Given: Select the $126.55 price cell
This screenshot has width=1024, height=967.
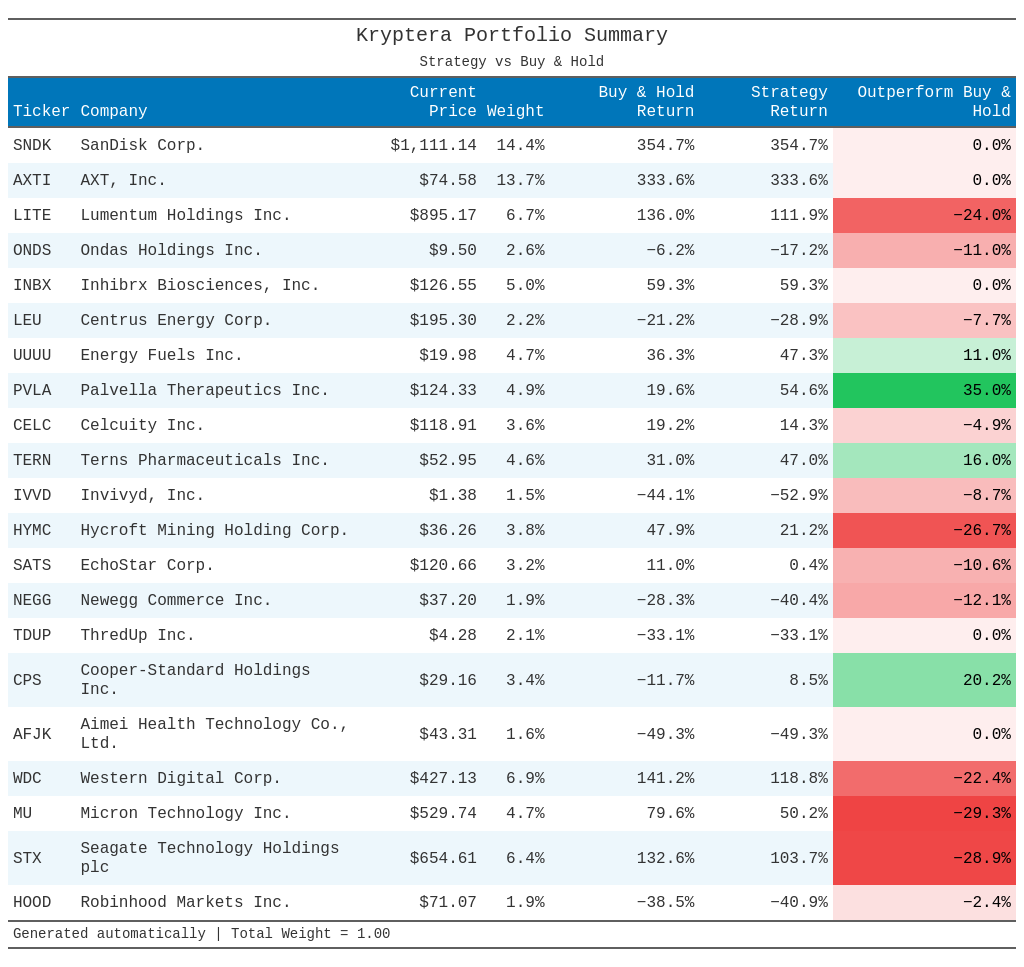Looking at the screenshot, I should pos(443,285).
